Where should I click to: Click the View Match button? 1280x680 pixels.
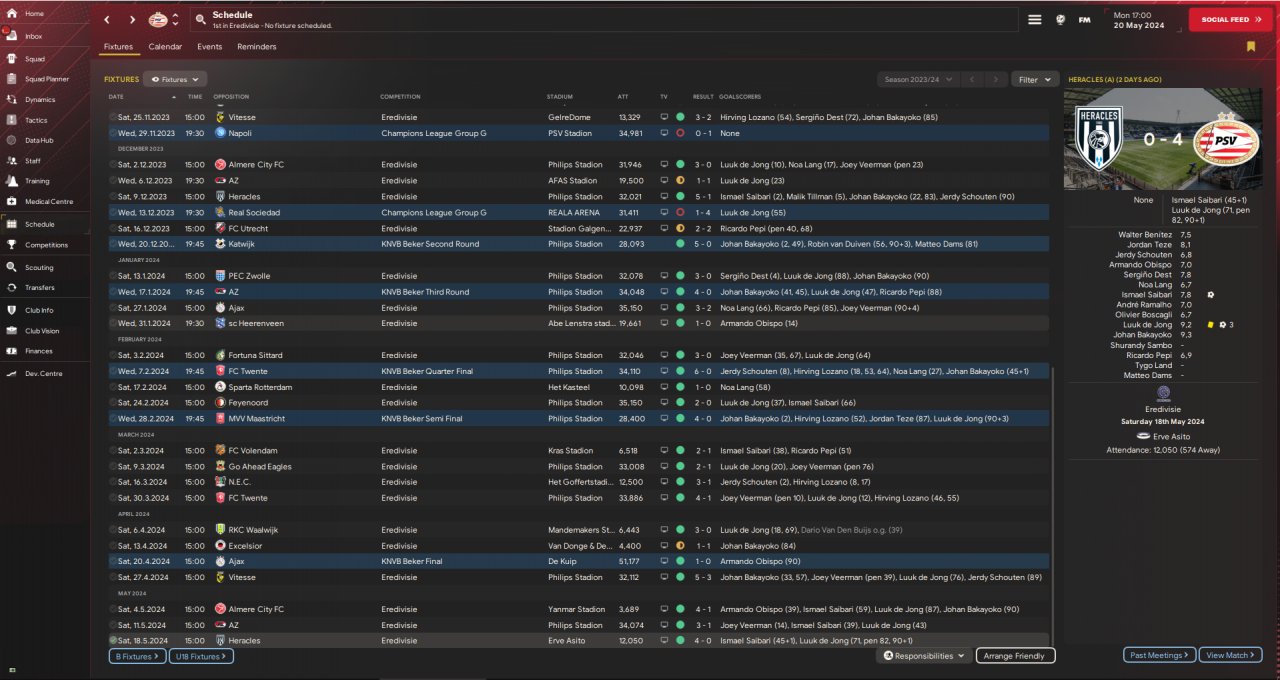[1231, 655]
